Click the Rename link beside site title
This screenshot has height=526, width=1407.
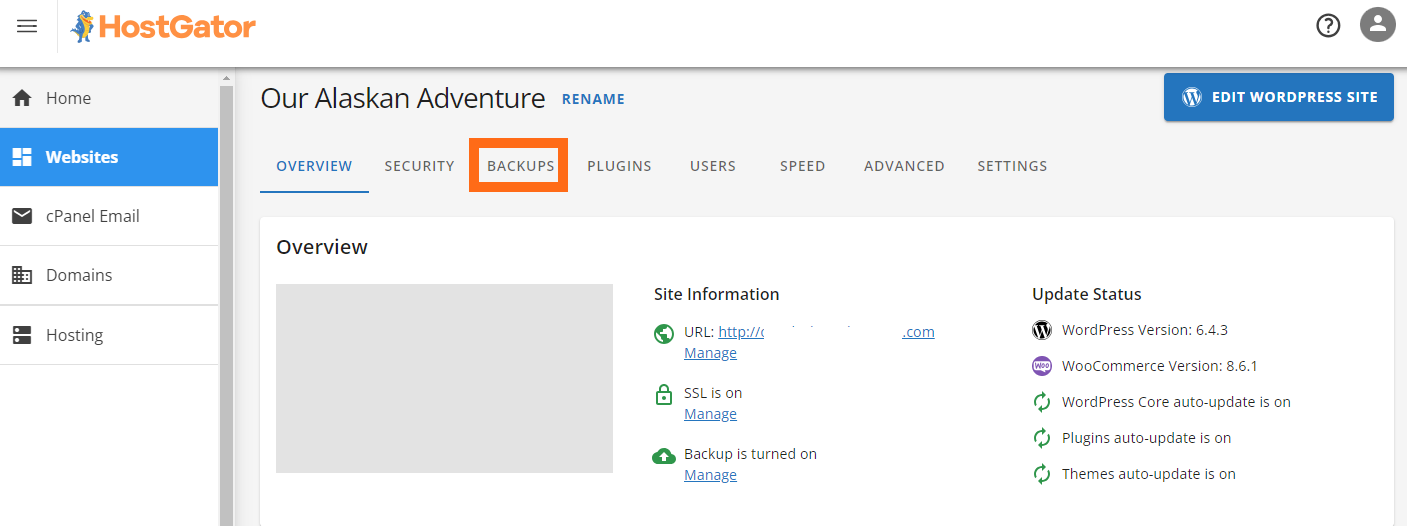click(593, 99)
